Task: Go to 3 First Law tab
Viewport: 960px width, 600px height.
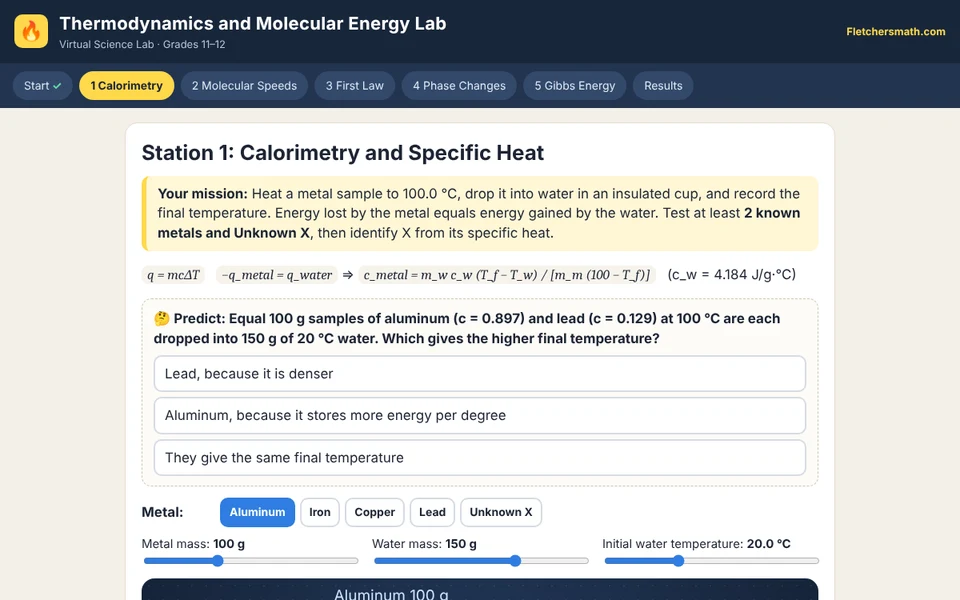Action: click(354, 86)
